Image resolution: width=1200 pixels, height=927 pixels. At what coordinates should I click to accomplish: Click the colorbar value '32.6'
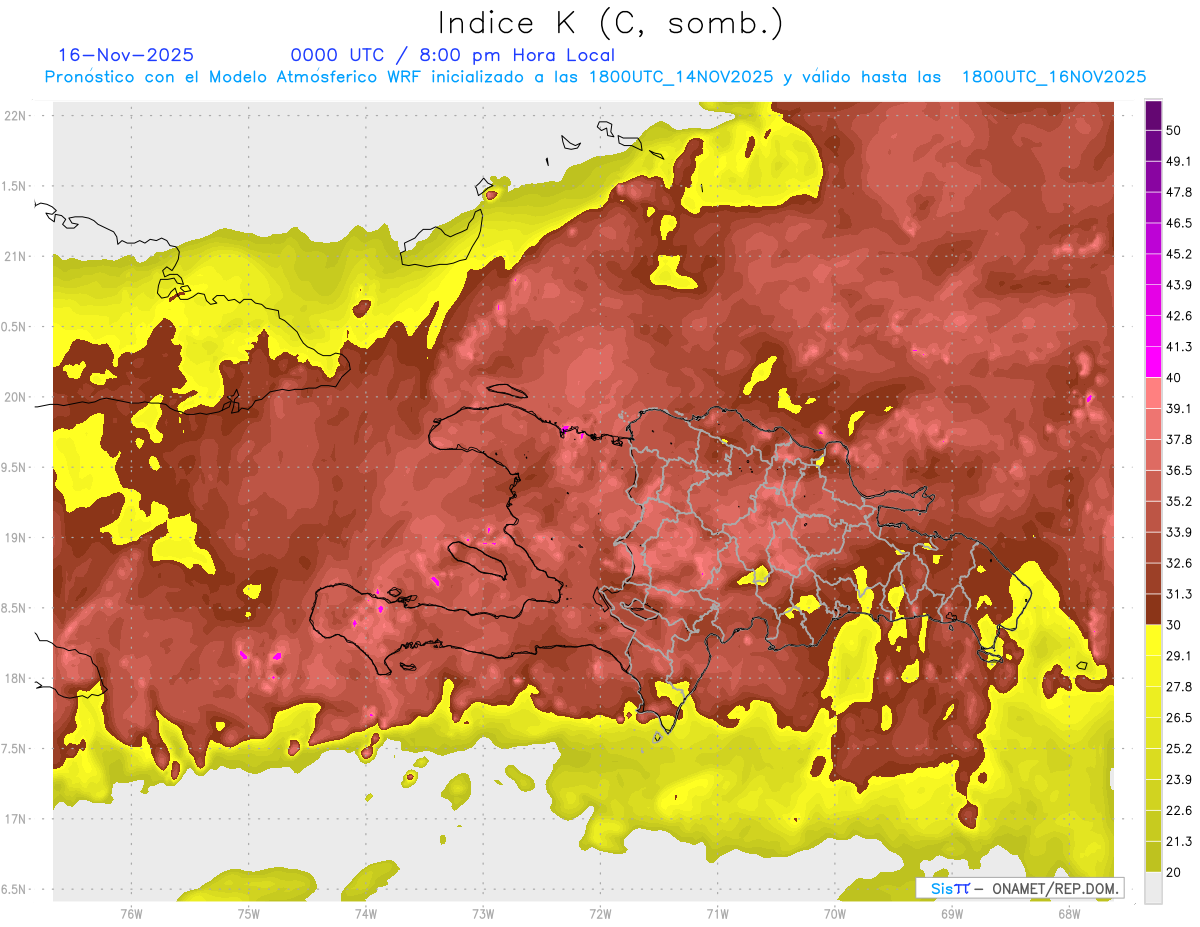(x=1179, y=563)
